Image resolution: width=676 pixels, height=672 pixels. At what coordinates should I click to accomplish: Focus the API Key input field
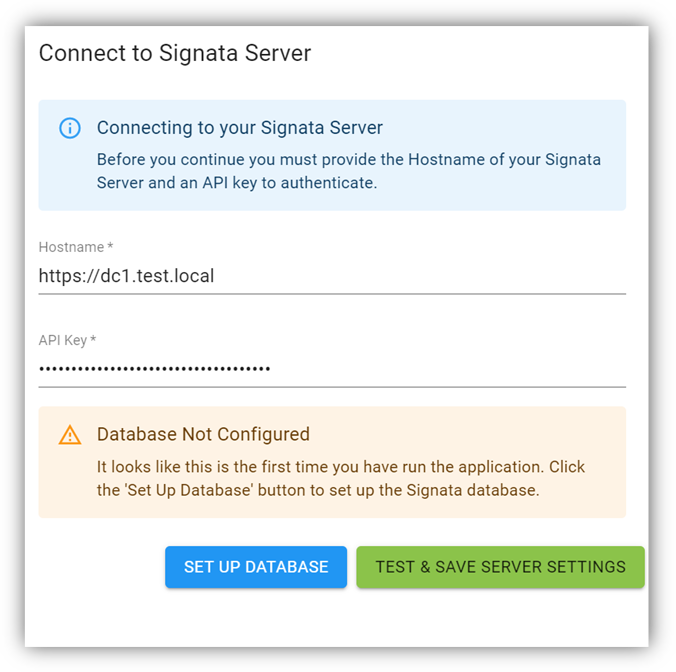point(332,369)
